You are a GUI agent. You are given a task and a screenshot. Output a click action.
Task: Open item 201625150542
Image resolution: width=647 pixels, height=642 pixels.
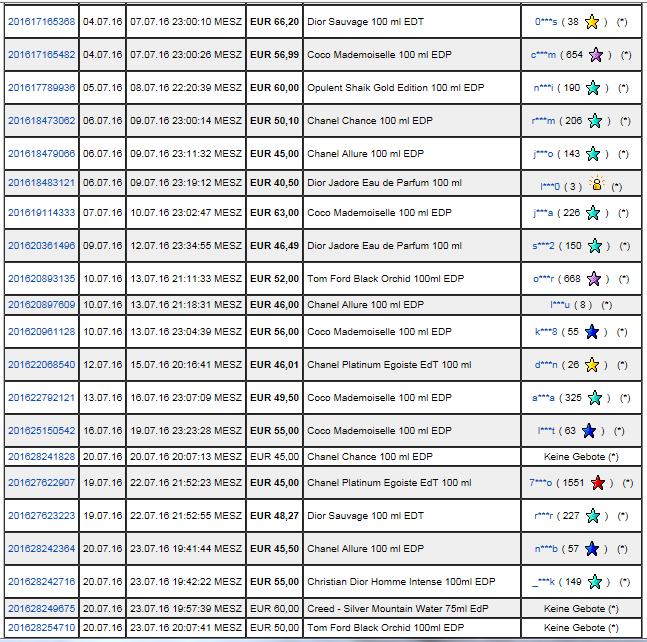pyautogui.click(x=42, y=430)
